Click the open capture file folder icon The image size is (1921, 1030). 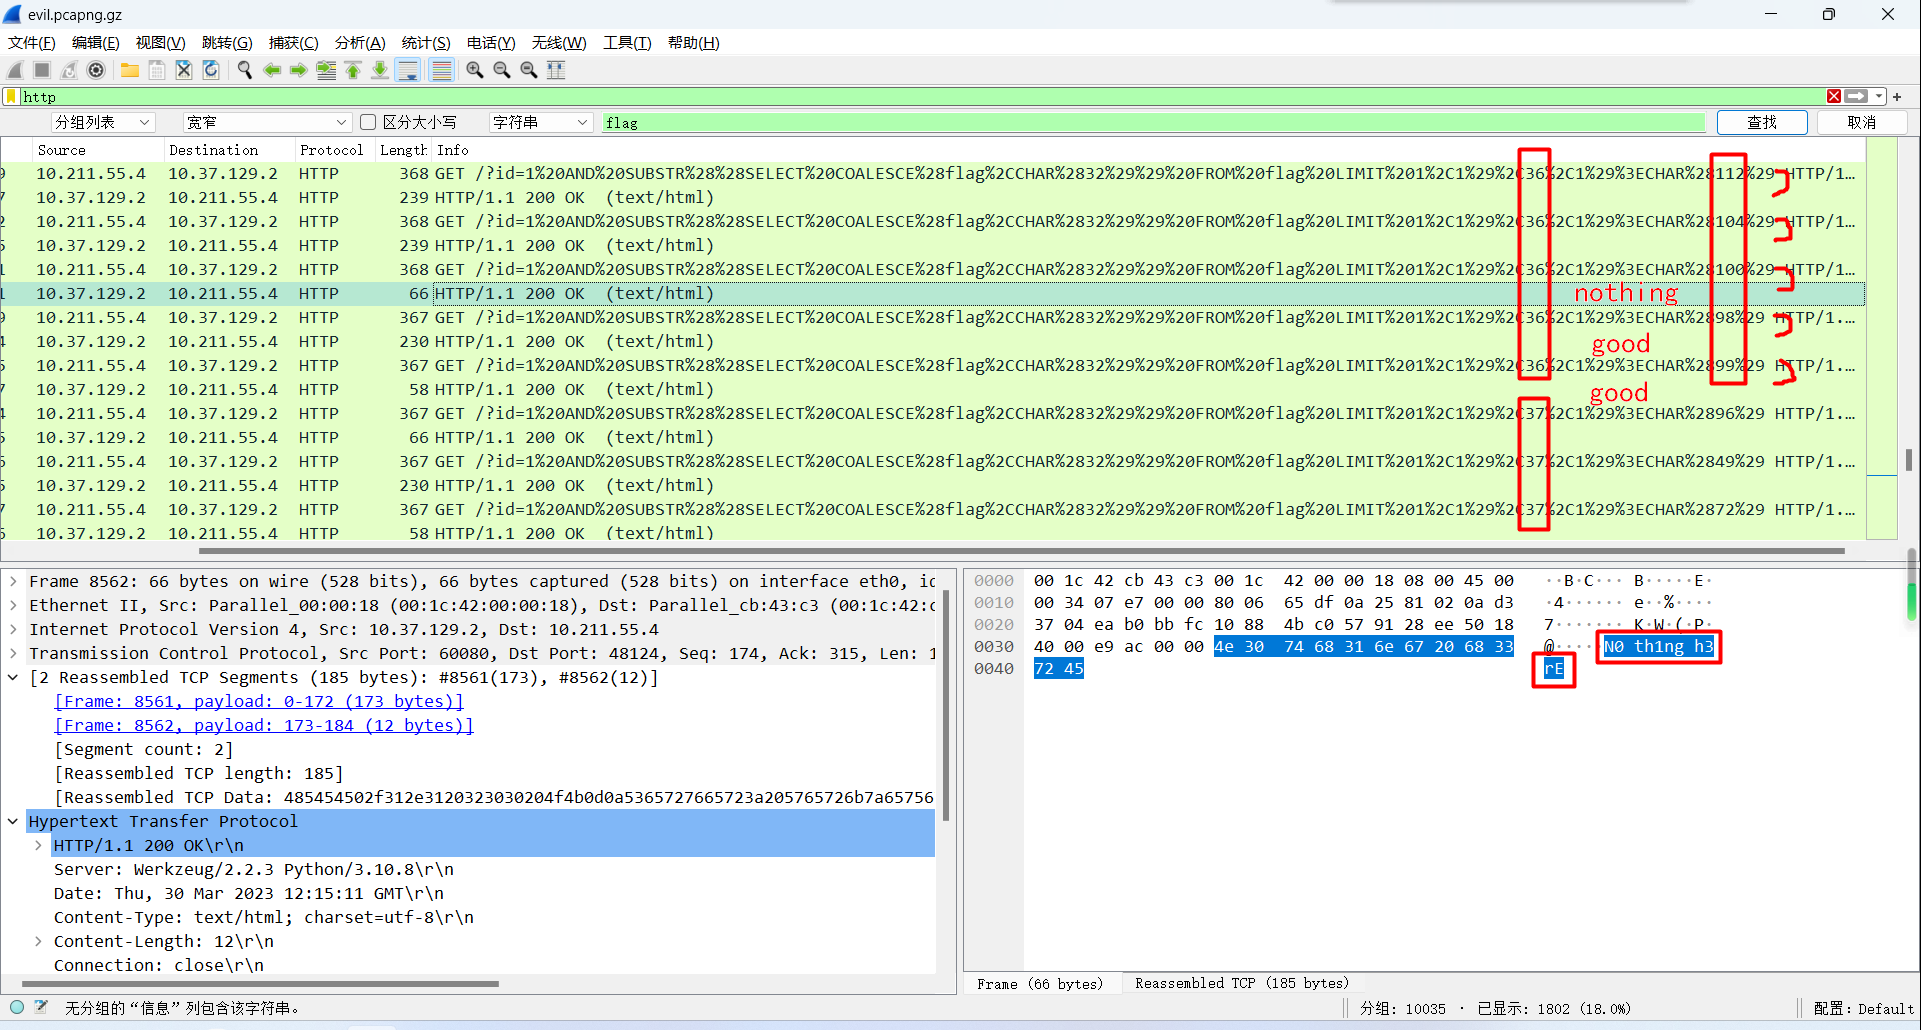click(130, 70)
